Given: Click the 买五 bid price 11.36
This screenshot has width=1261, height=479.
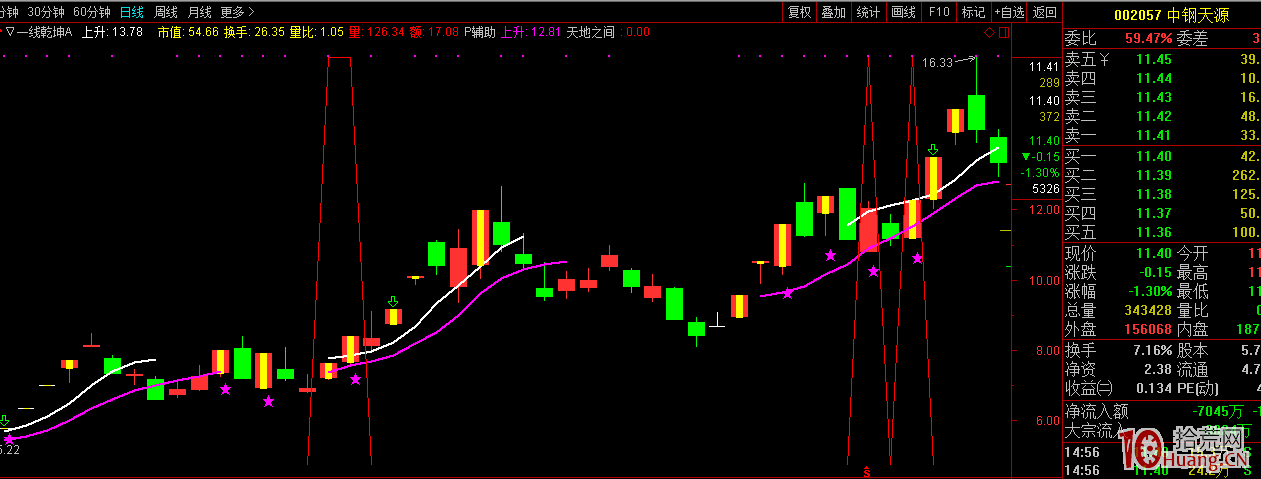Looking at the screenshot, I should click(1153, 232).
